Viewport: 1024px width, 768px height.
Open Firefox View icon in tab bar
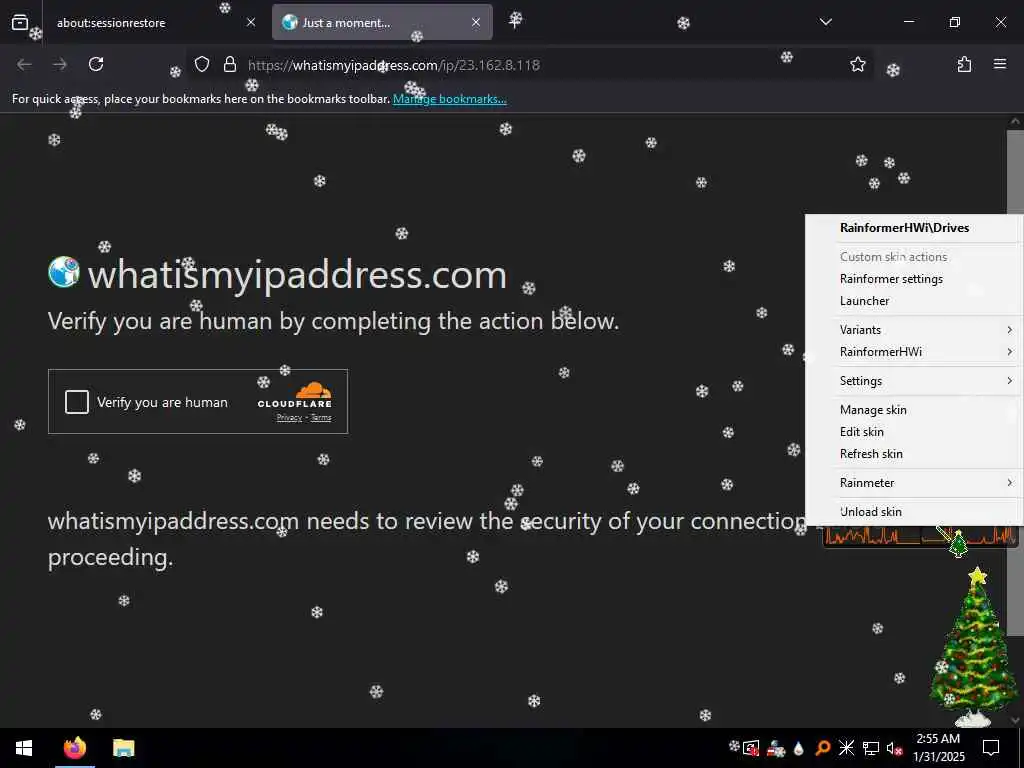20,22
